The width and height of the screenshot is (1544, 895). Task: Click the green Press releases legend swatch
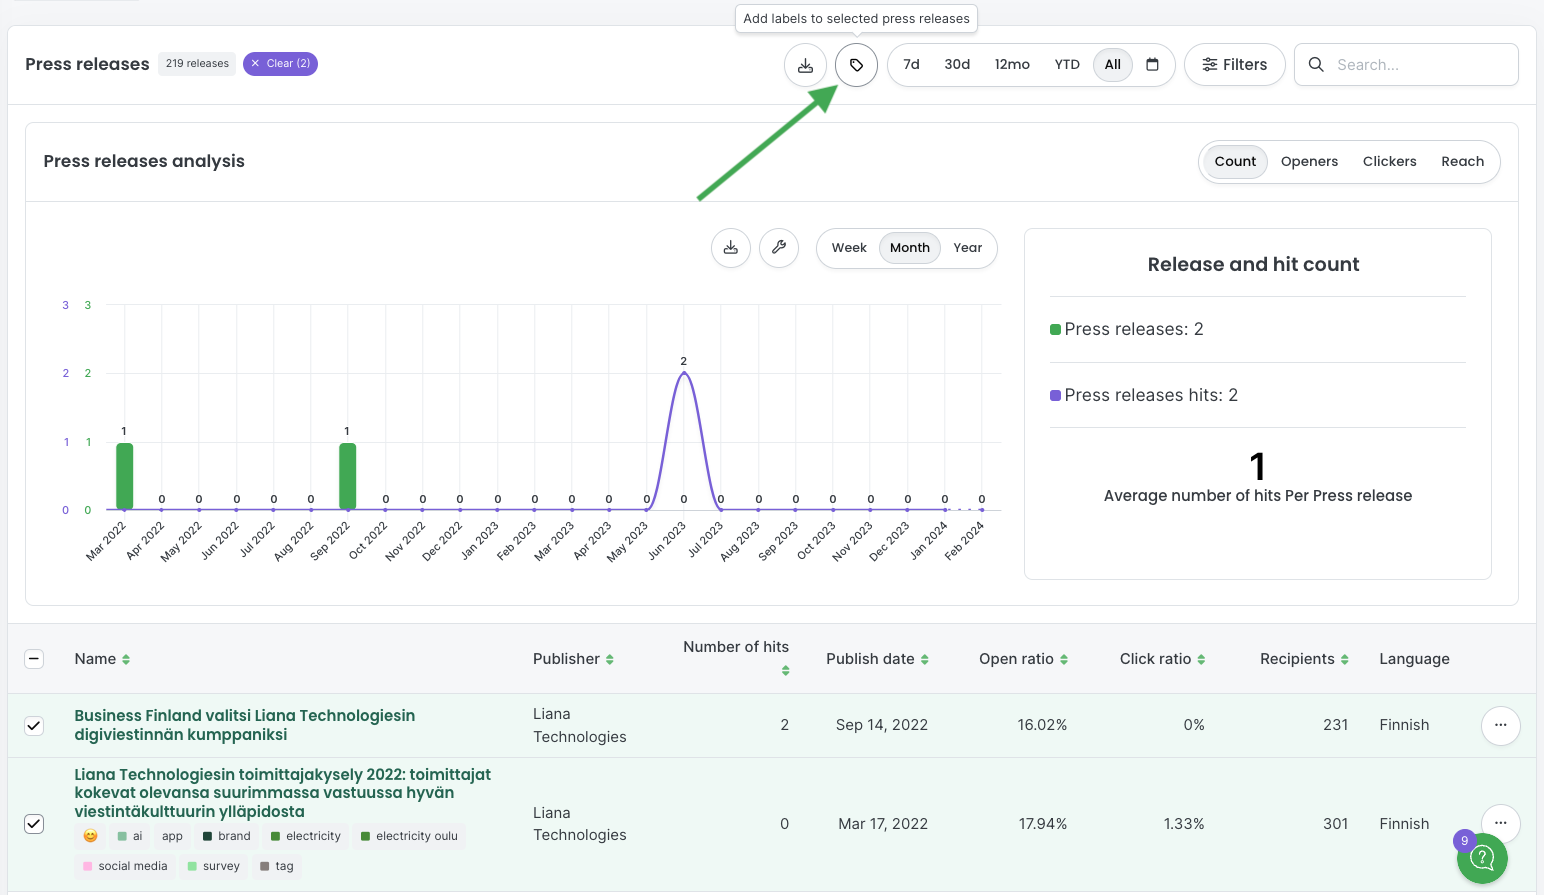[x=1055, y=330]
